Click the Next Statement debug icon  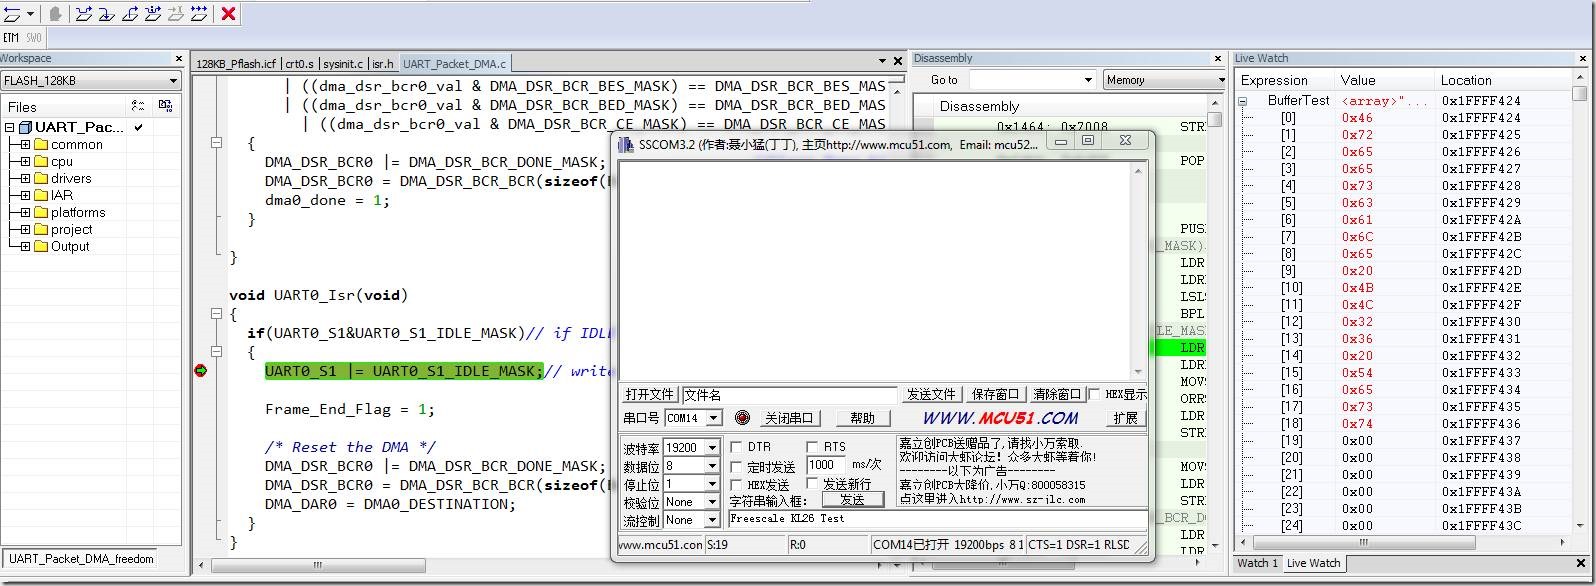pos(153,13)
